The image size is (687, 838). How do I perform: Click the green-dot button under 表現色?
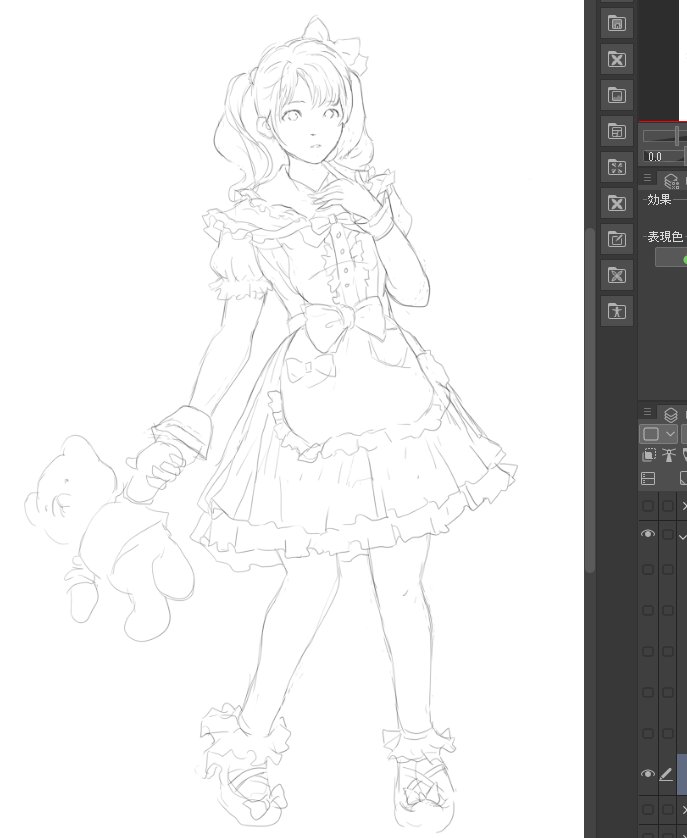[671, 258]
